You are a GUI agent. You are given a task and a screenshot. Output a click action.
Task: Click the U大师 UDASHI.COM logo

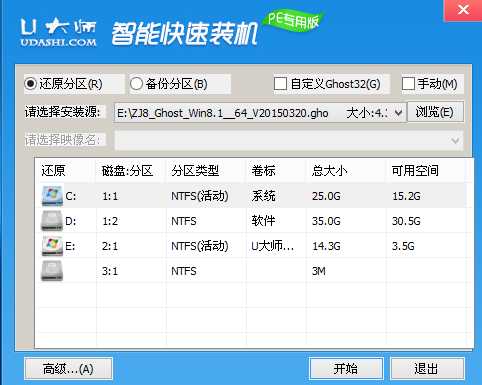pos(58,32)
